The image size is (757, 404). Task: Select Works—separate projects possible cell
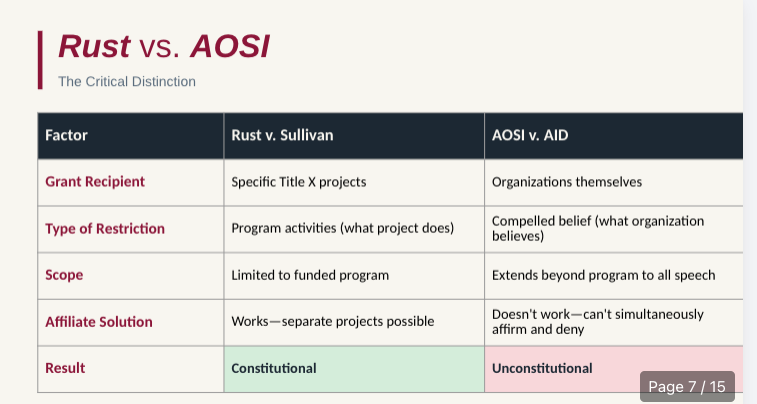[x=354, y=322]
